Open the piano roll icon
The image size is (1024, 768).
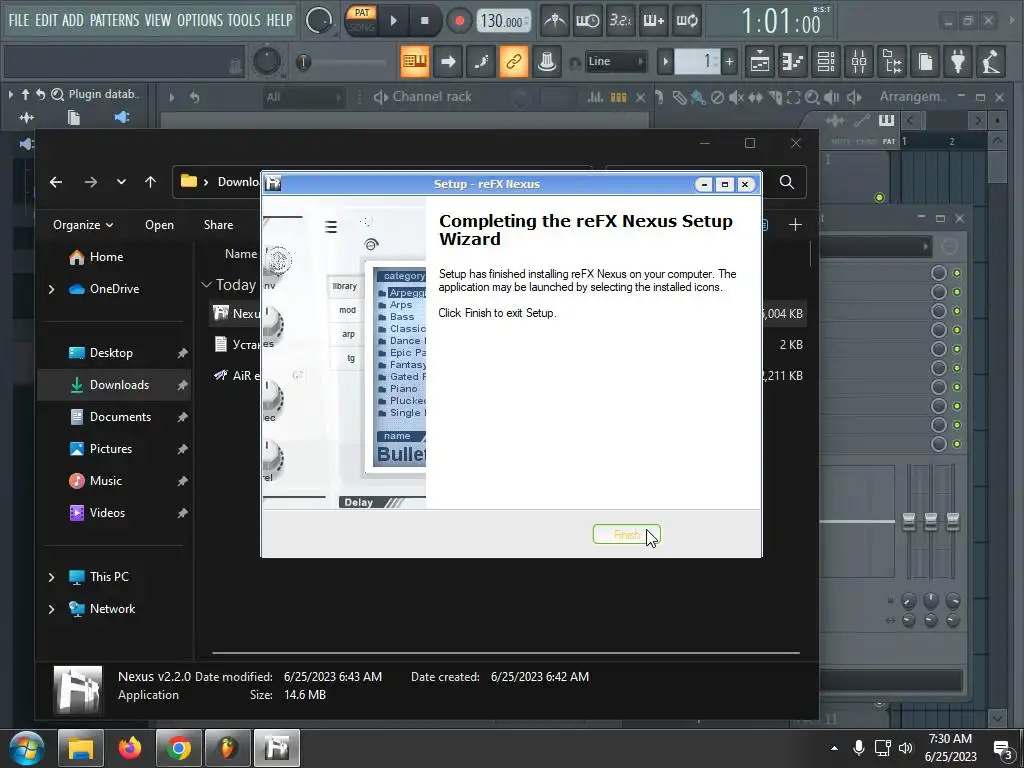793,61
